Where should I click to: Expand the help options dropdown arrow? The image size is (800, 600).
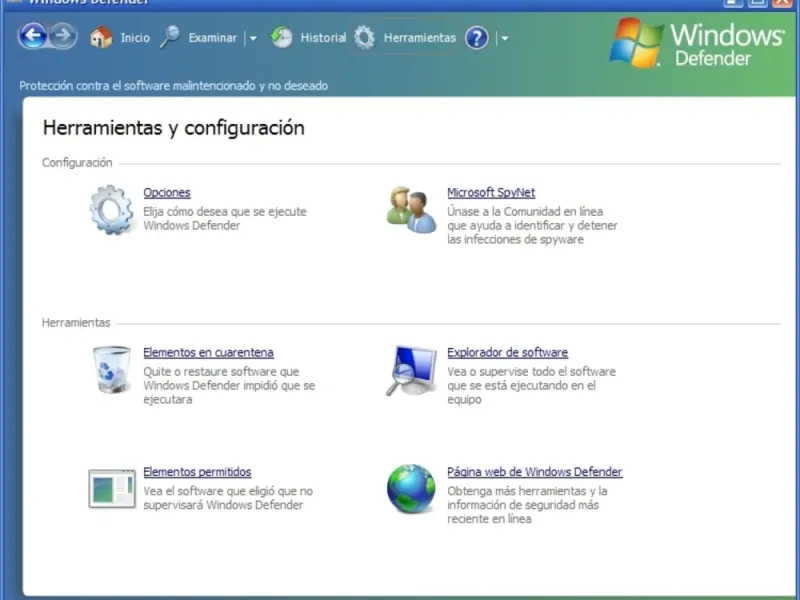point(505,38)
